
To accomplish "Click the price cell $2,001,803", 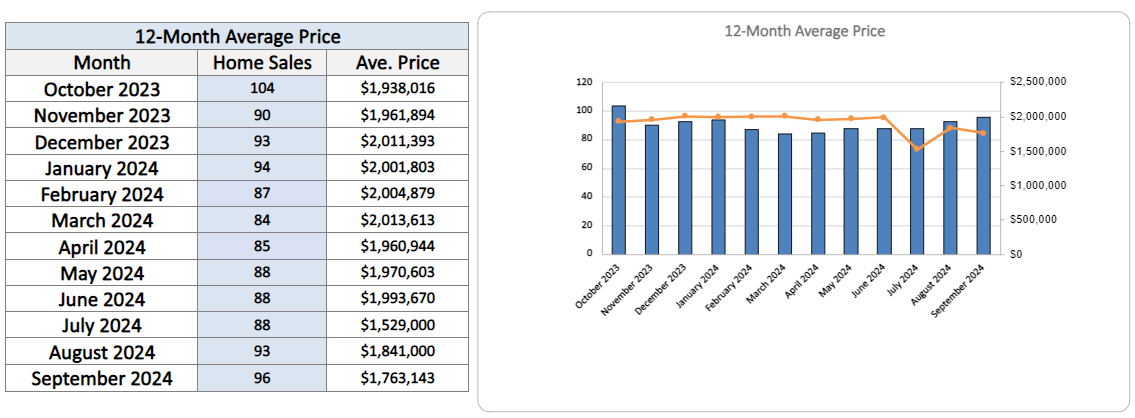I will pos(397,168).
